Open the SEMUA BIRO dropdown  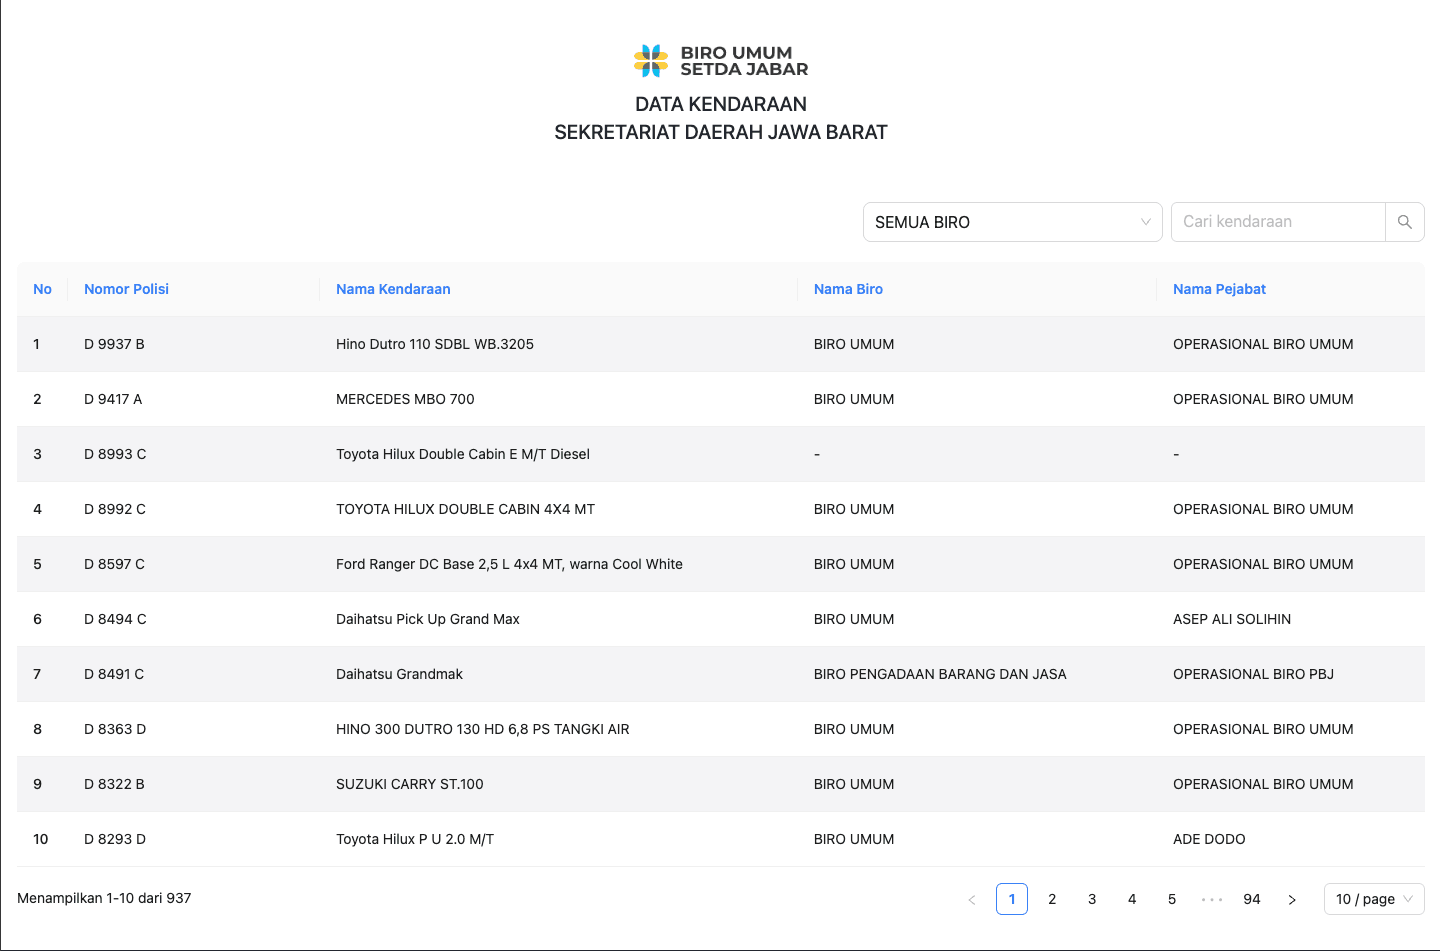coord(1012,222)
